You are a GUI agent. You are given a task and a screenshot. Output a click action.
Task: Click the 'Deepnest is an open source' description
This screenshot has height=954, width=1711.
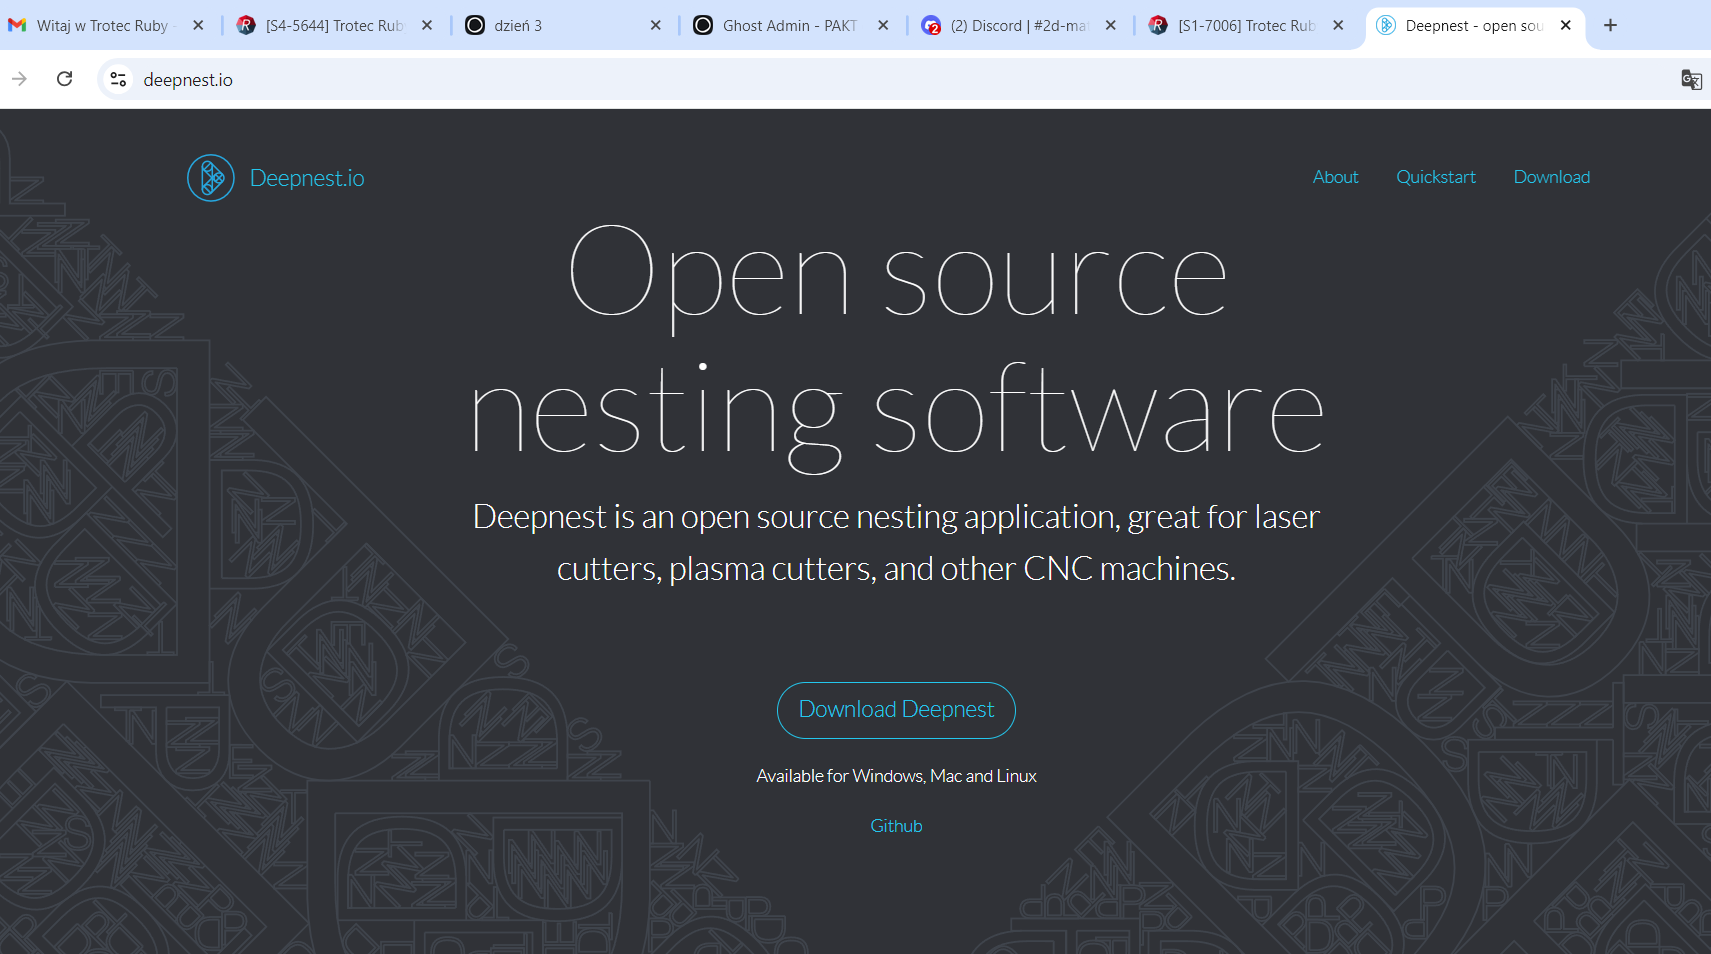[896, 543]
